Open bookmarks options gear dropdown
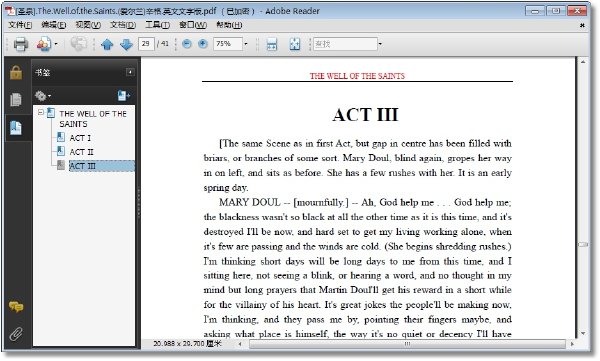This screenshot has height=361, width=600. click(x=42, y=96)
